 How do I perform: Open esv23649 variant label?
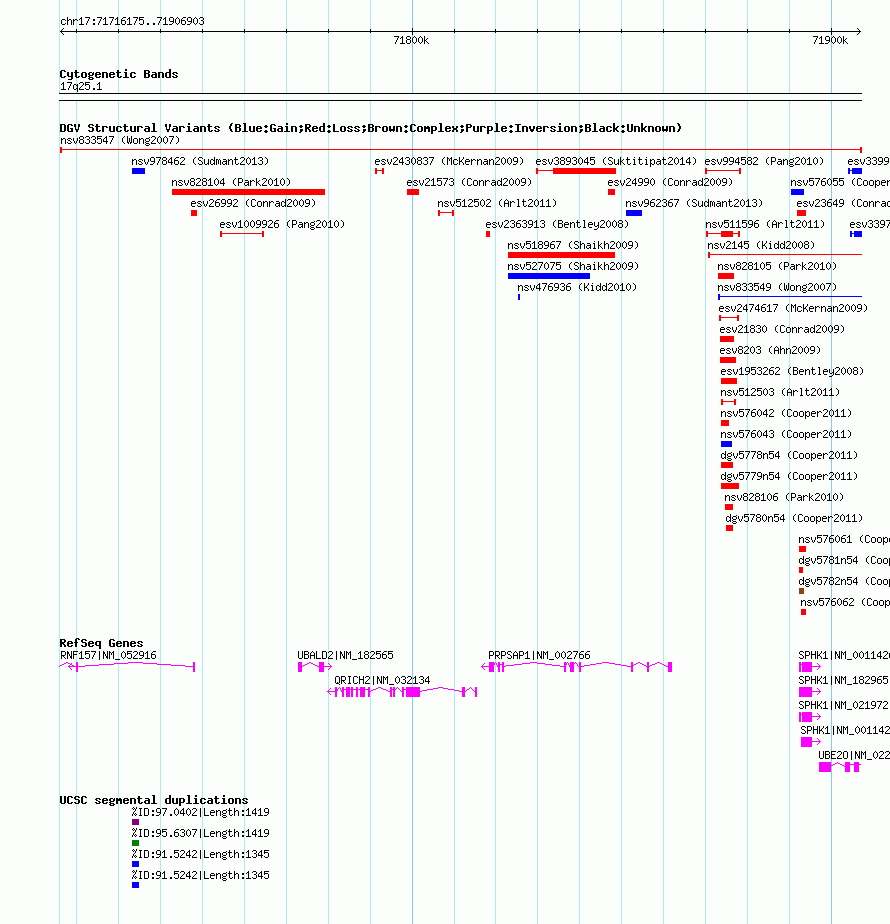point(843,203)
